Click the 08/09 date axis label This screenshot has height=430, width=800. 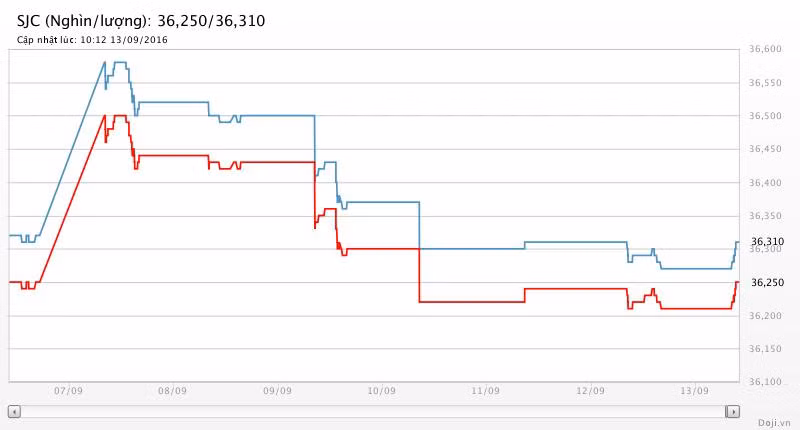tap(173, 391)
